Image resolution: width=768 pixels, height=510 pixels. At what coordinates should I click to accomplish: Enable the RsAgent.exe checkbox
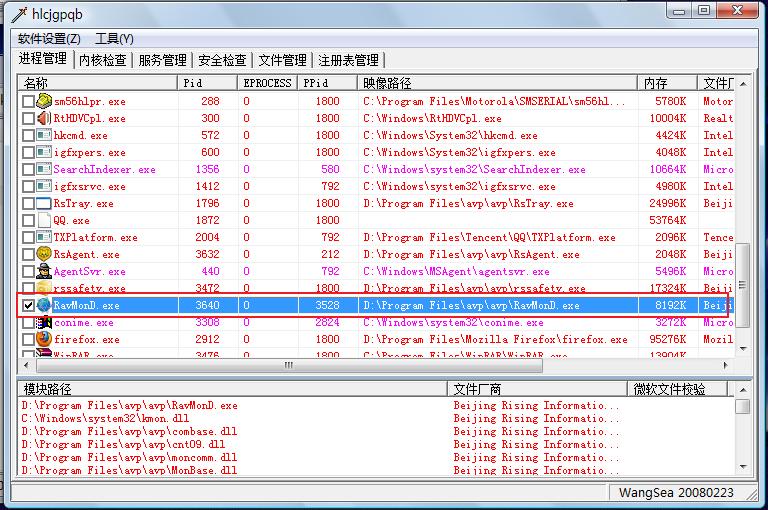click(28, 254)
